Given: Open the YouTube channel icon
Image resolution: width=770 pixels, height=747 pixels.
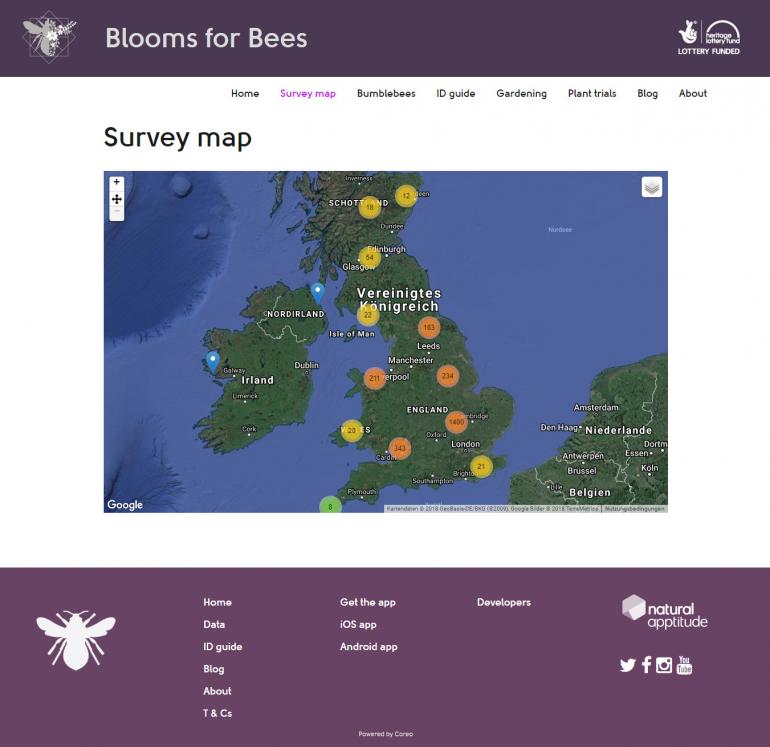Looking at the screenshot, I should 684,665.
